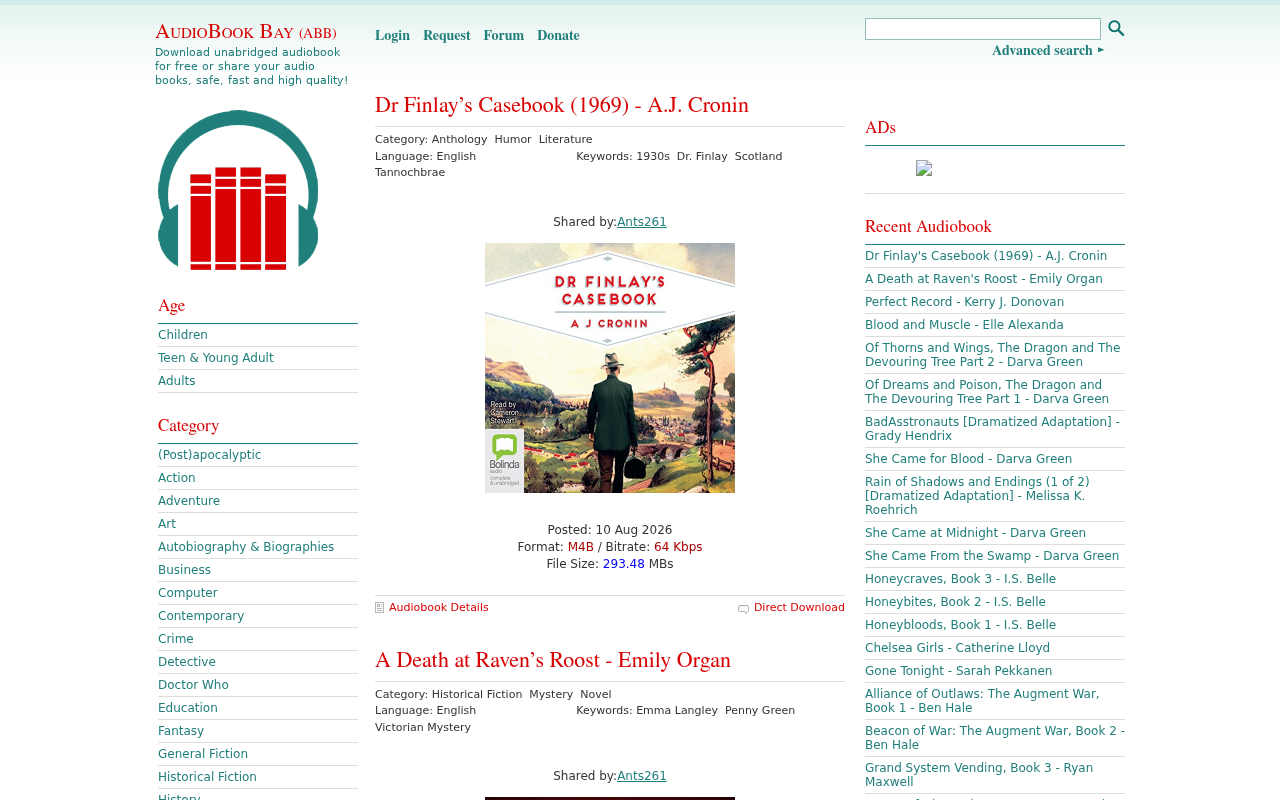Open Rain of Shadows and Endings link
1280x800 pixels.
coord(977,496)
